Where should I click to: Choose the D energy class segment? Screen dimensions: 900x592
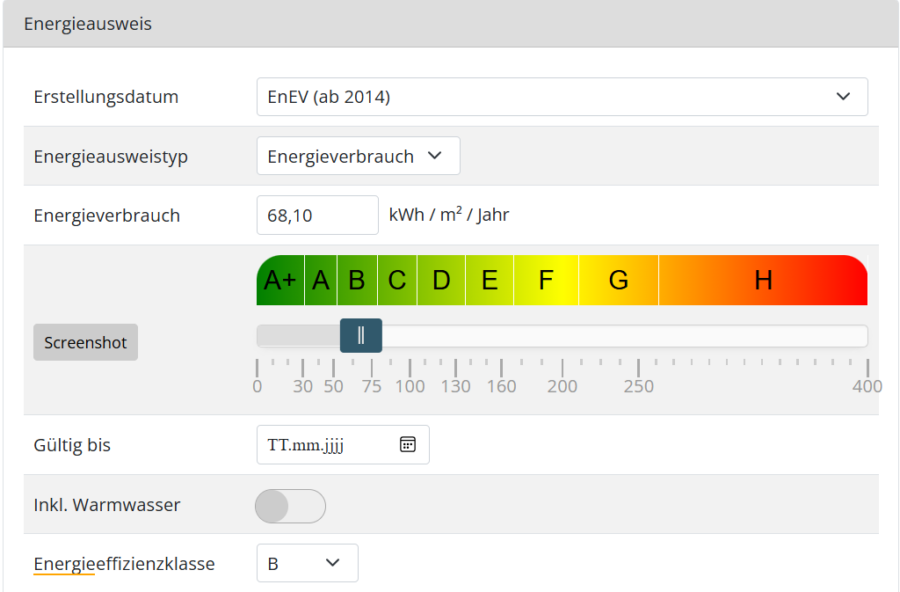point(441,281)
